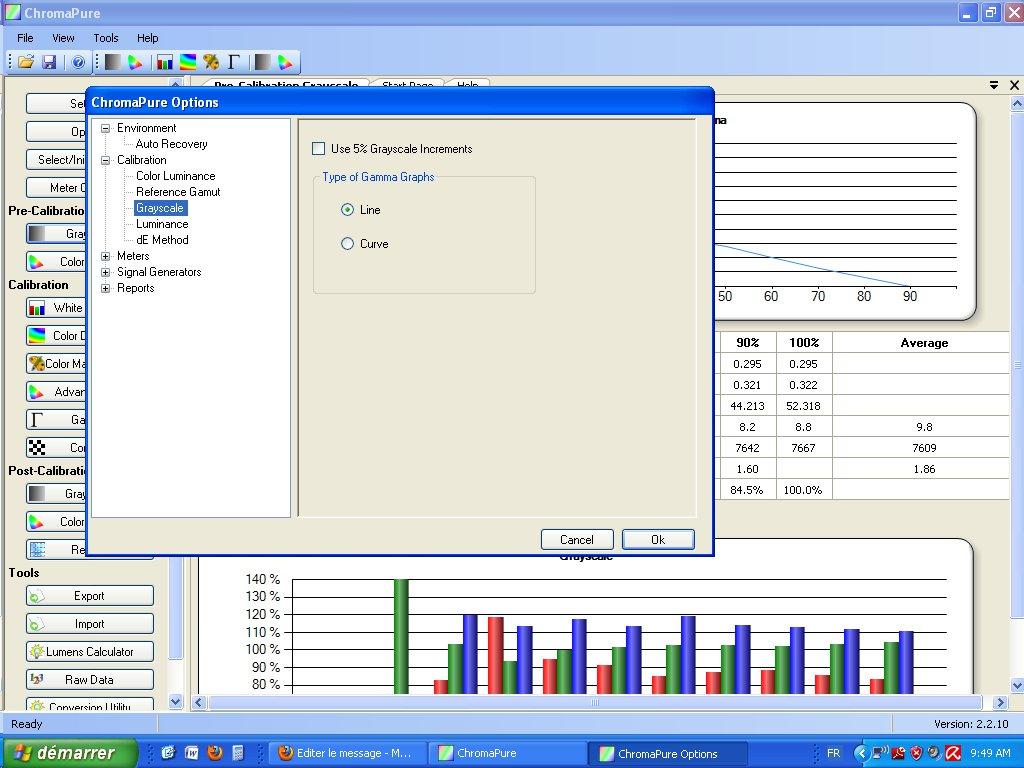
Task: Click the Save floppy disk toolbar icon
Action: click(49, 62)
